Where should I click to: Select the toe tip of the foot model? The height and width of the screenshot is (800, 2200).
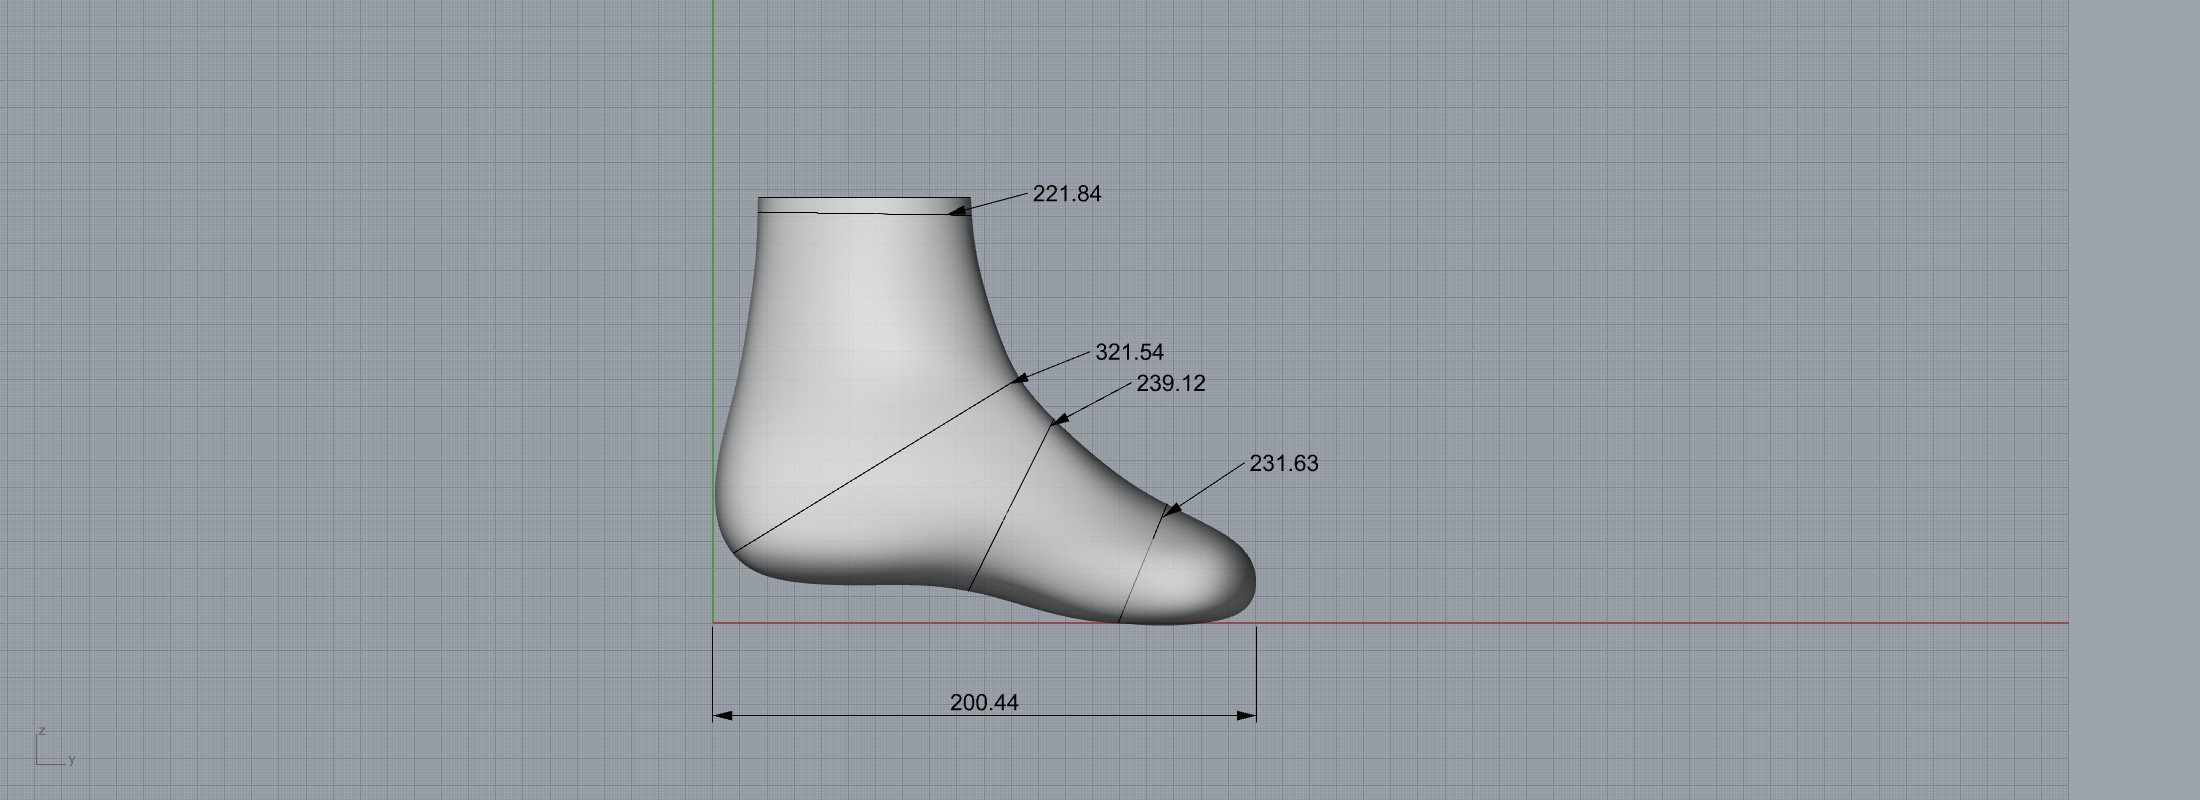(1254, 580)
